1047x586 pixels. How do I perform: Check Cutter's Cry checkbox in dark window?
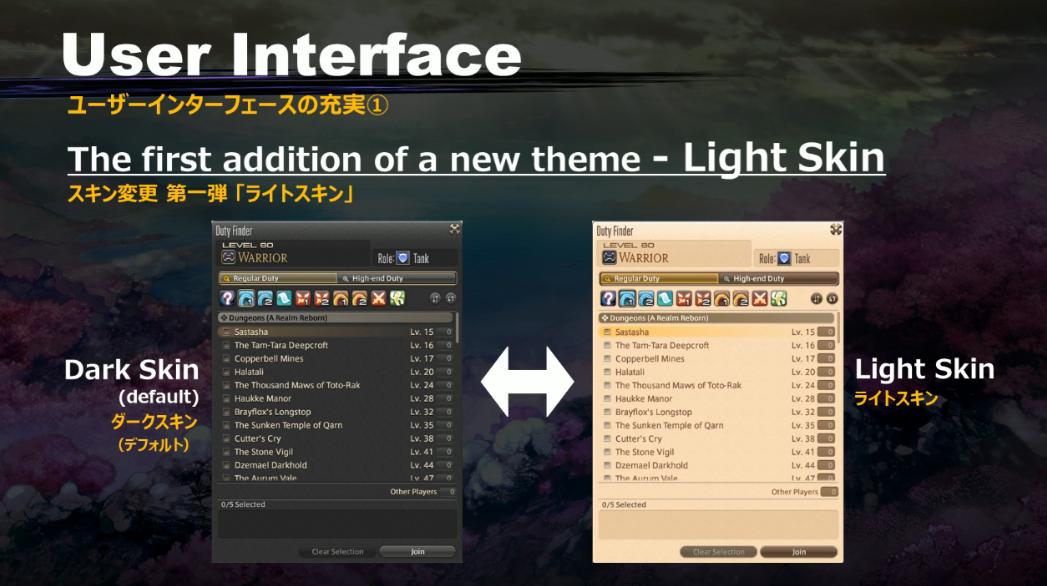pyautogui.click(x=226, y=438)
